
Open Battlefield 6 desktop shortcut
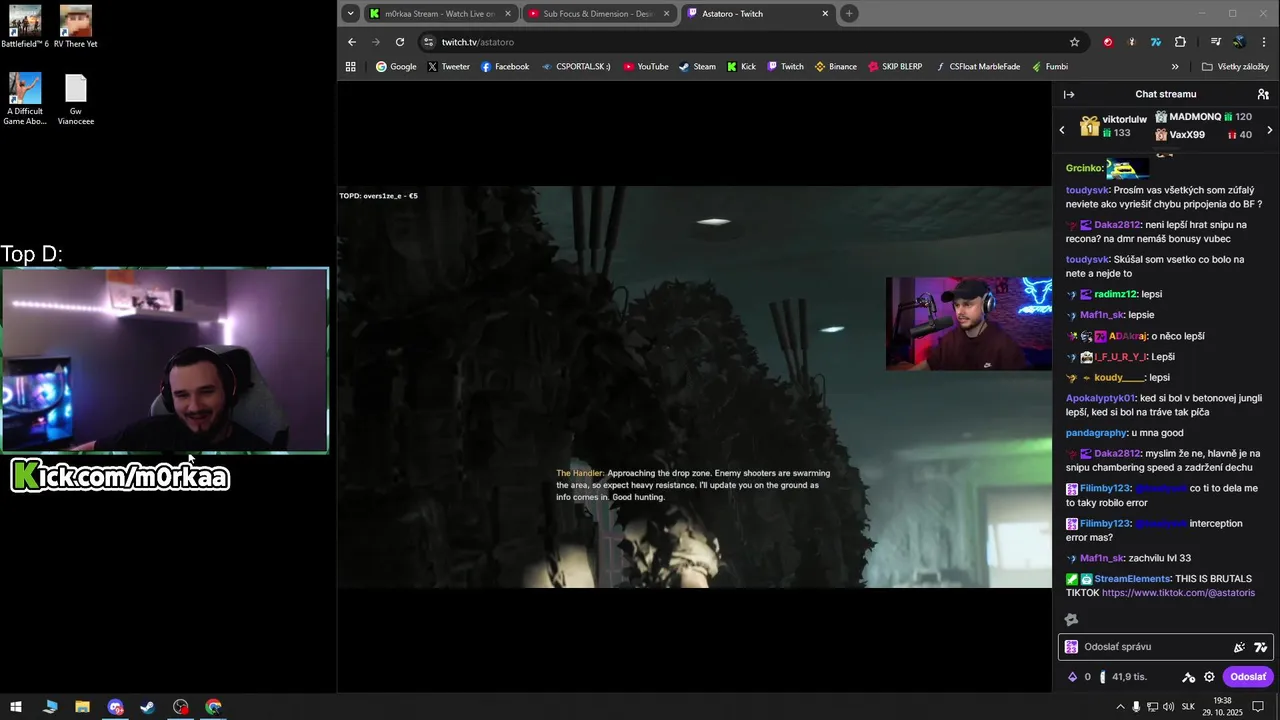(x=25, y=27)
